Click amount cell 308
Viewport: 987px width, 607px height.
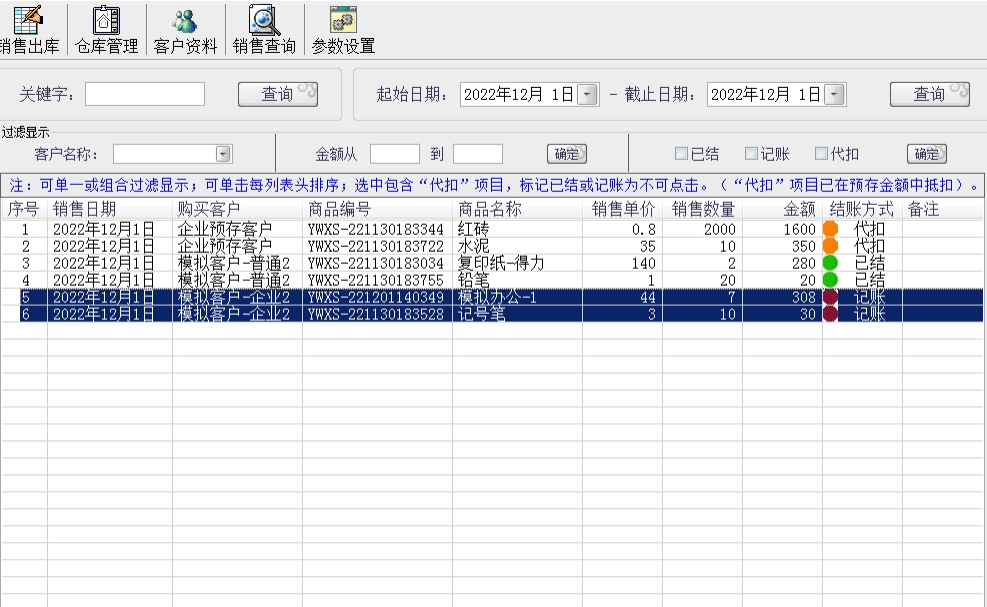[804, 297]
